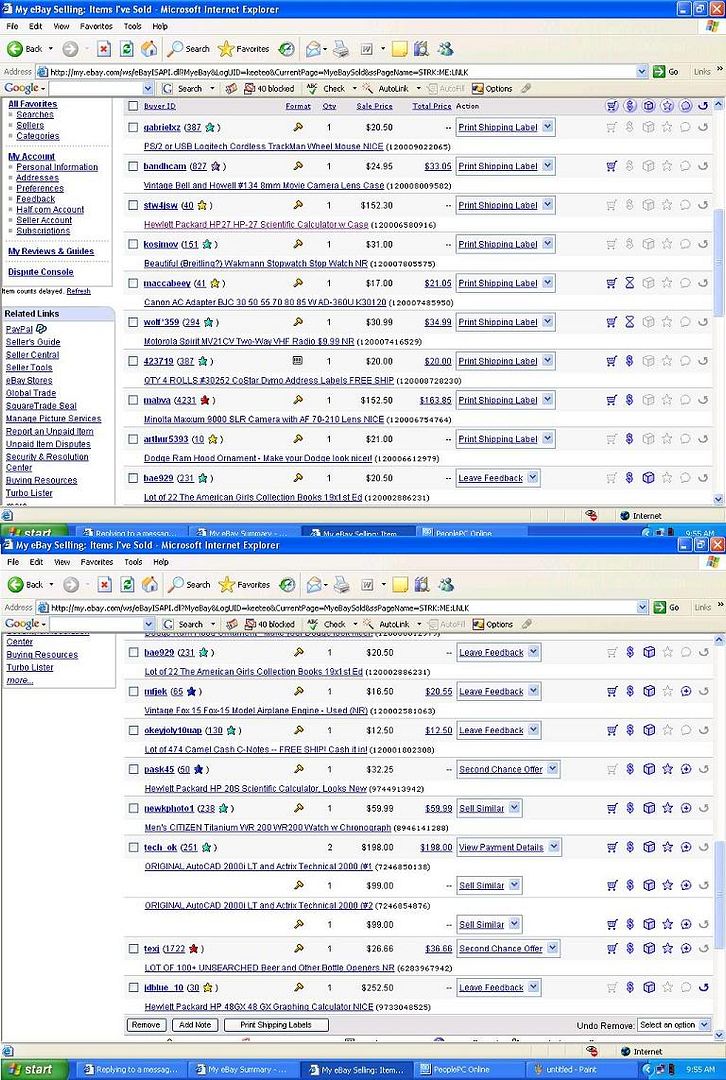726x1080 pixels.
Task: Click the Print Shipping Labels button
Action: [x=276, y=1025]
